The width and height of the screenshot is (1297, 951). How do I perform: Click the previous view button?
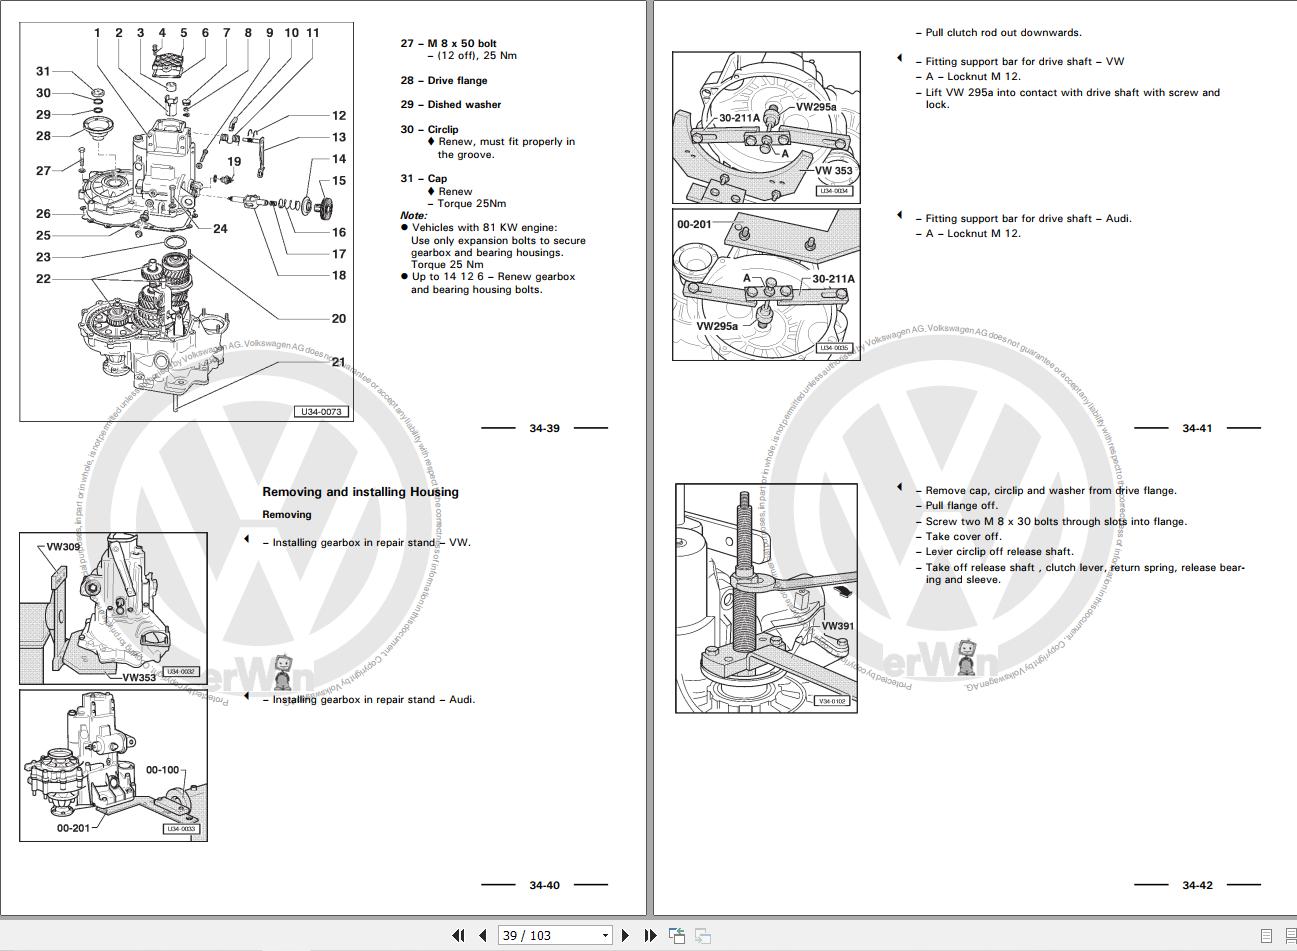(677, 935)
